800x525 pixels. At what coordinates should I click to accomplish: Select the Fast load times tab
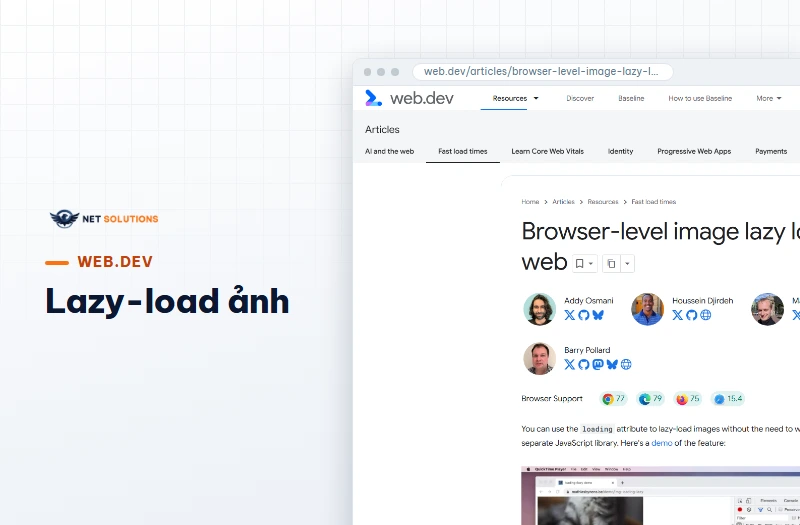[x=463, y=152]
